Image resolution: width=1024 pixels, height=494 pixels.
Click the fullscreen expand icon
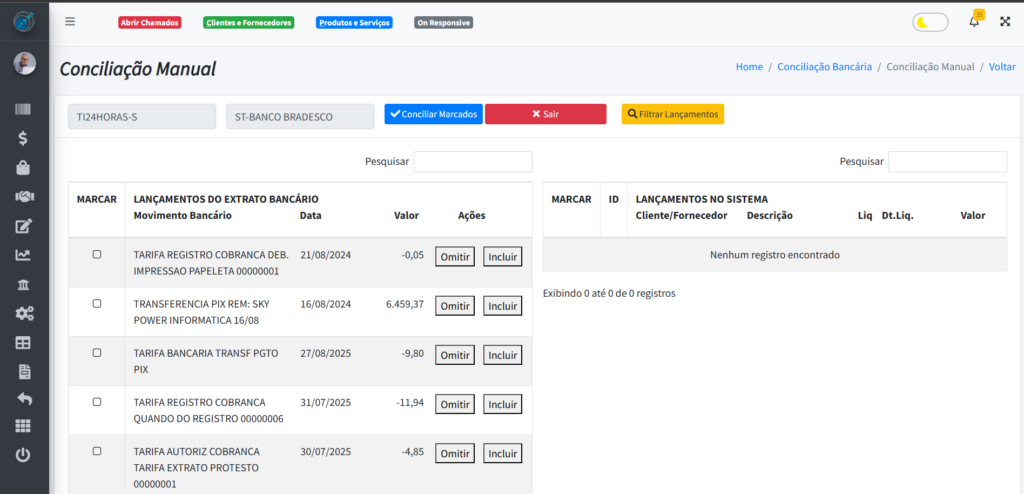pos(1005,21)
